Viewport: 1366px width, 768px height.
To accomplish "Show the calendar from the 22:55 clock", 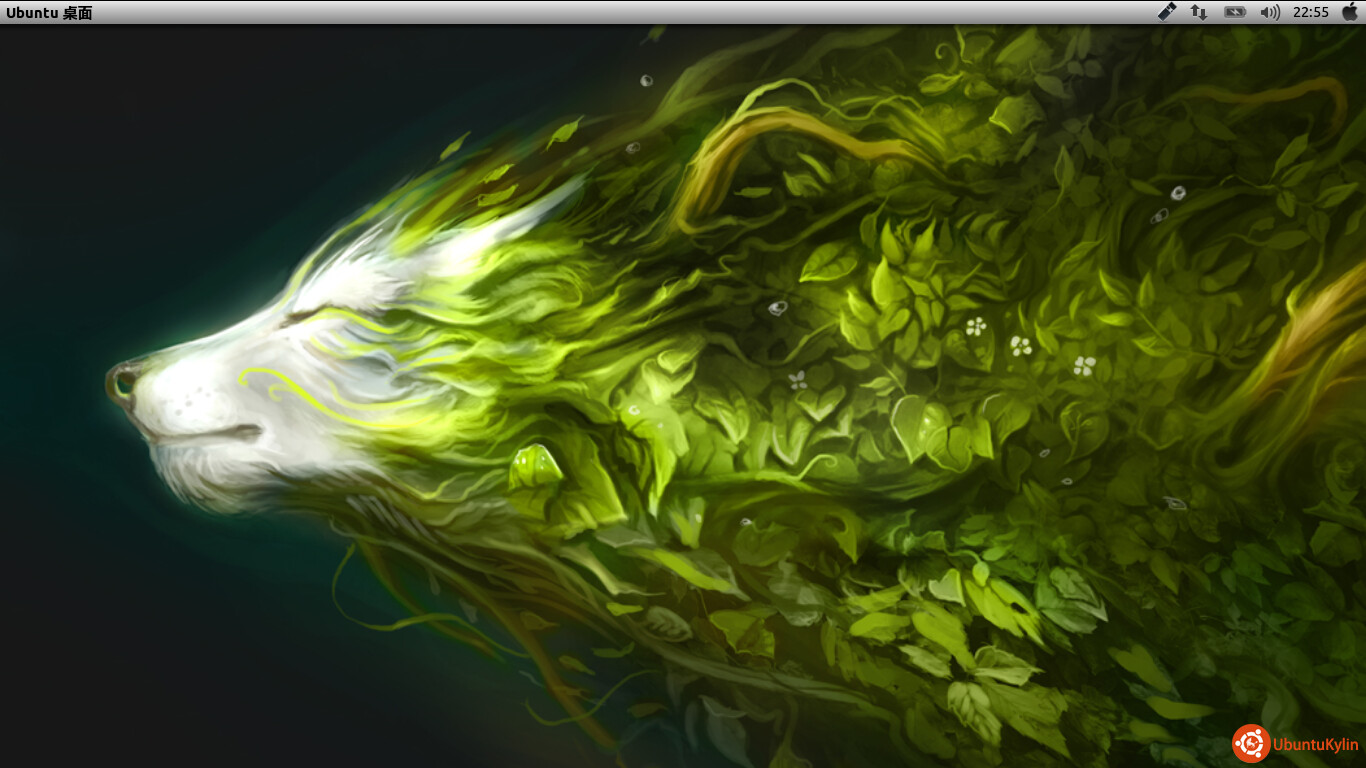I will (1310, 12).
